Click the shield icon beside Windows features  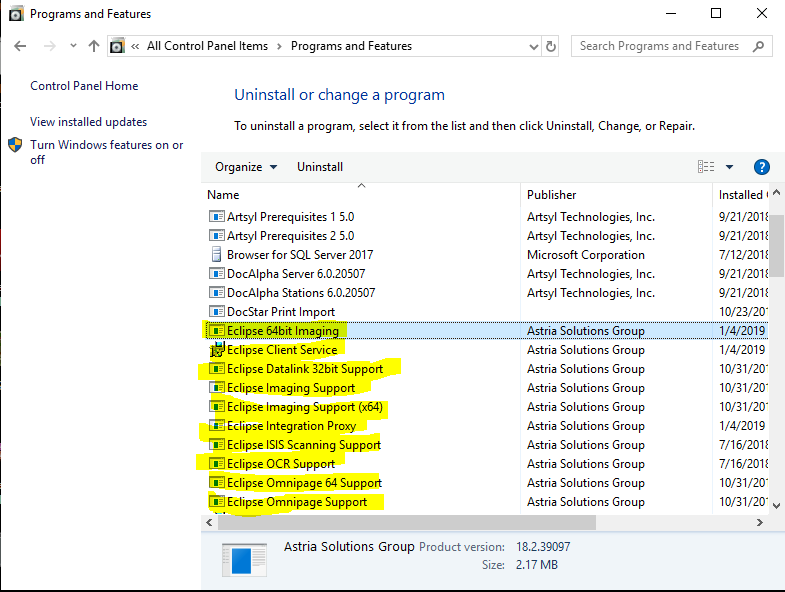(16, 145)
